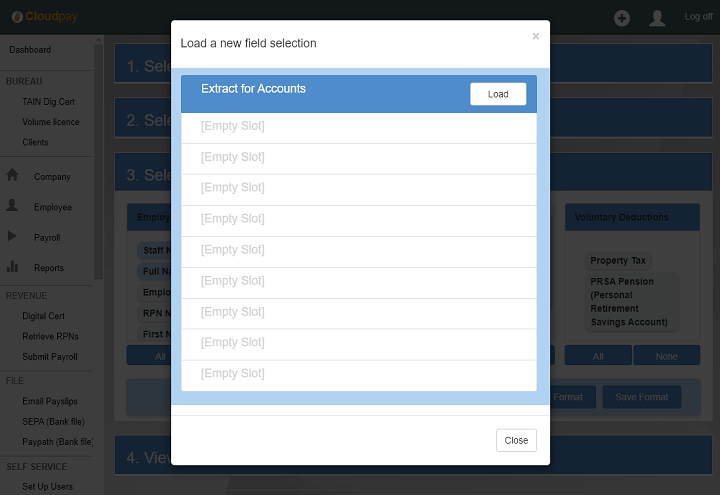Click the Employee person icon
Screen dimensions: 720x495
(x=13, y=205)
